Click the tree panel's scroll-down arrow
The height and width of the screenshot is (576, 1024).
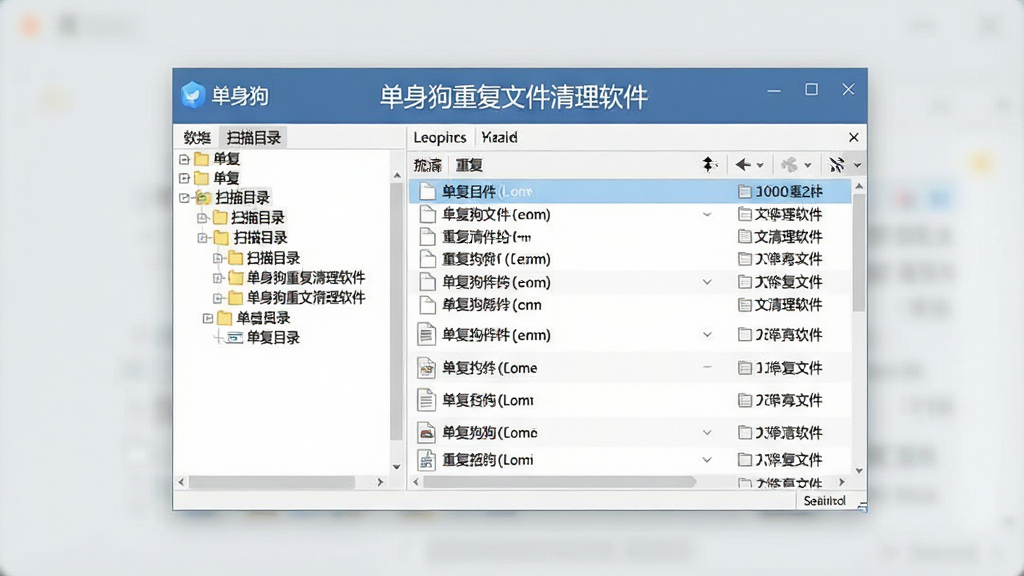396,466
